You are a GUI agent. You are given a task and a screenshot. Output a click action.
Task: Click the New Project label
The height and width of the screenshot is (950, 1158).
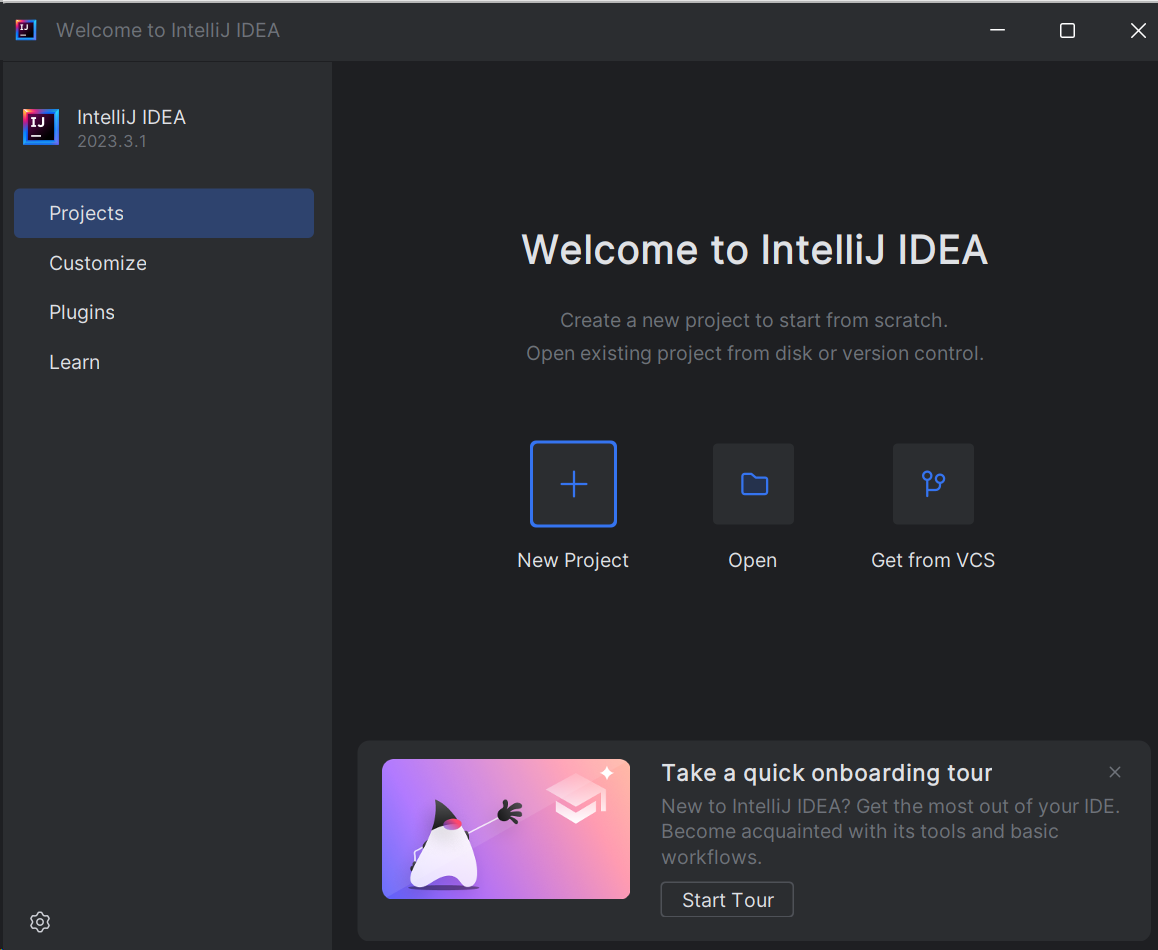coord(573,560)
